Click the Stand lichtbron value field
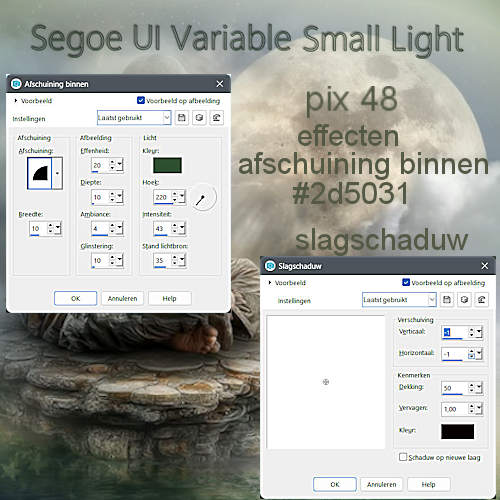500x500 pixels. tap(162, 260)
